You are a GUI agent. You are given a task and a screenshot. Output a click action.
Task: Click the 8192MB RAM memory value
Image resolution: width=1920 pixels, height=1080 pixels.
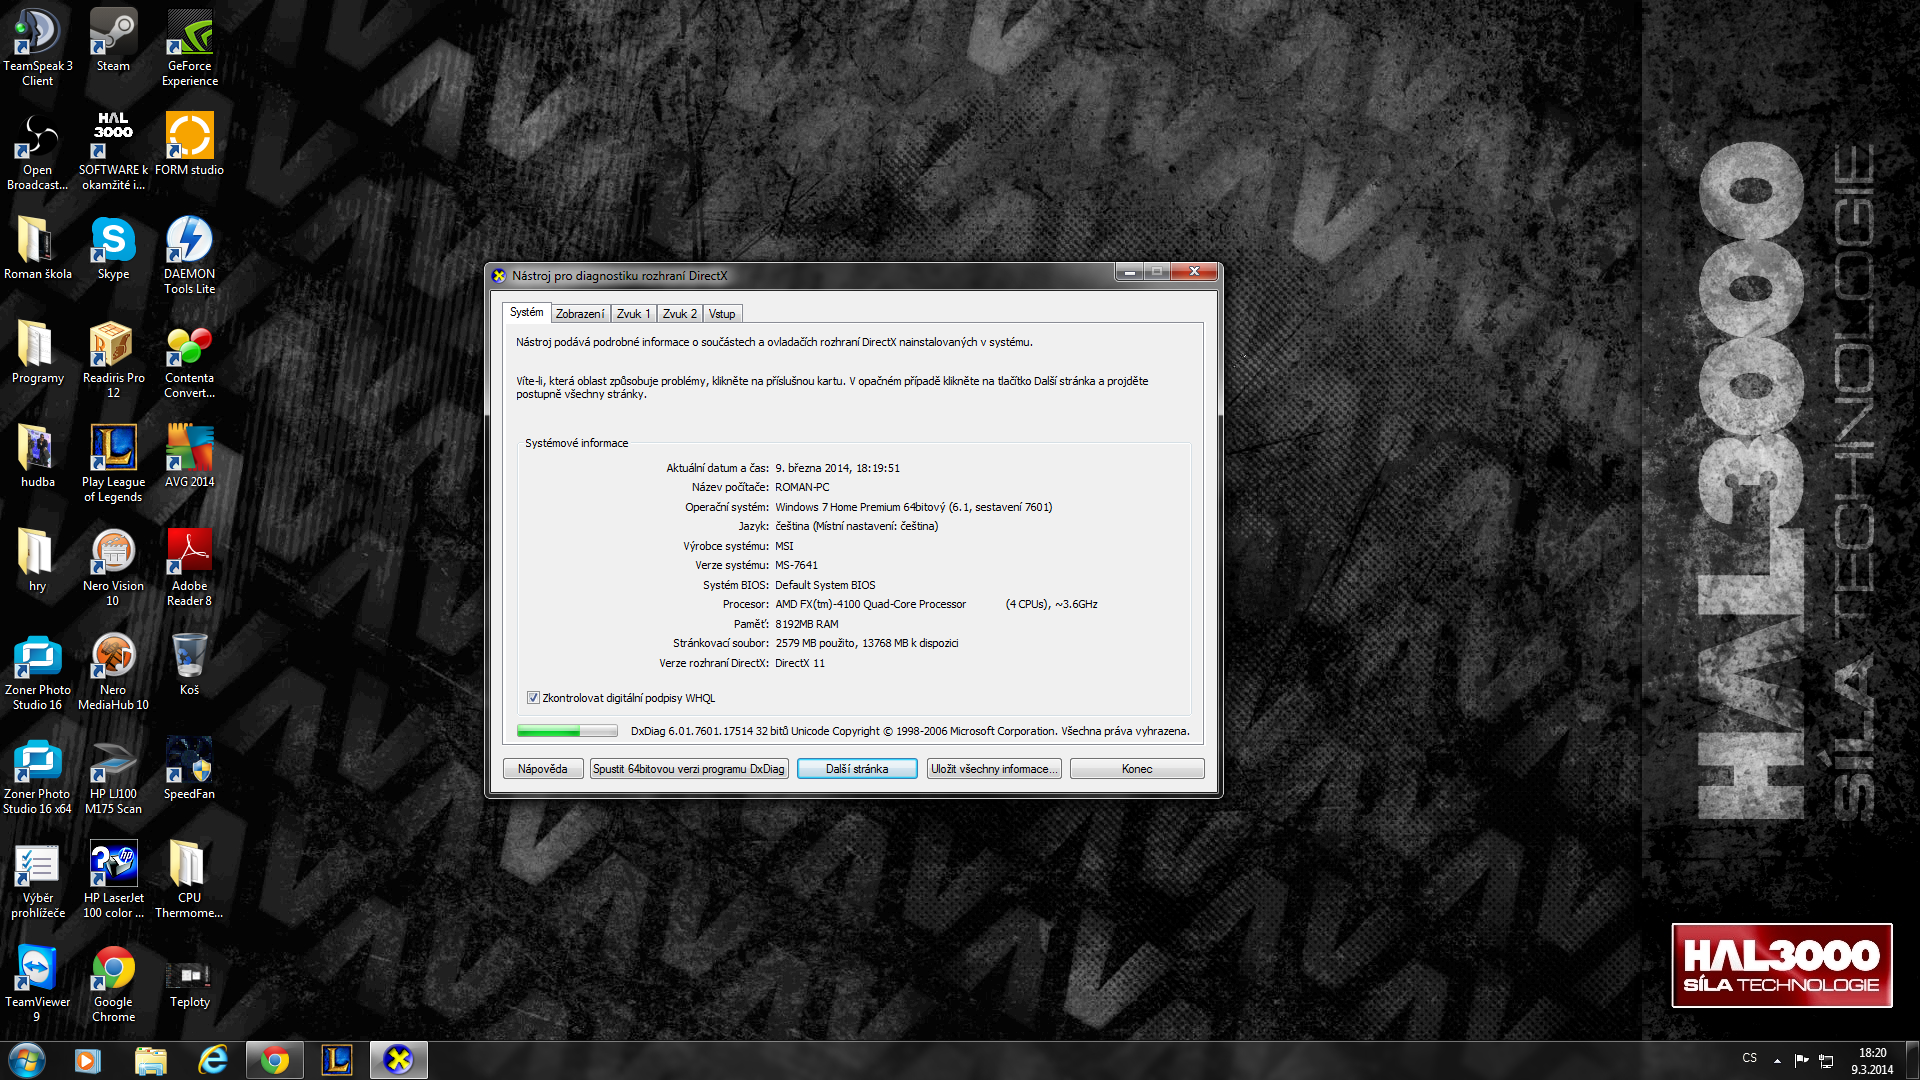coord(807,624)
